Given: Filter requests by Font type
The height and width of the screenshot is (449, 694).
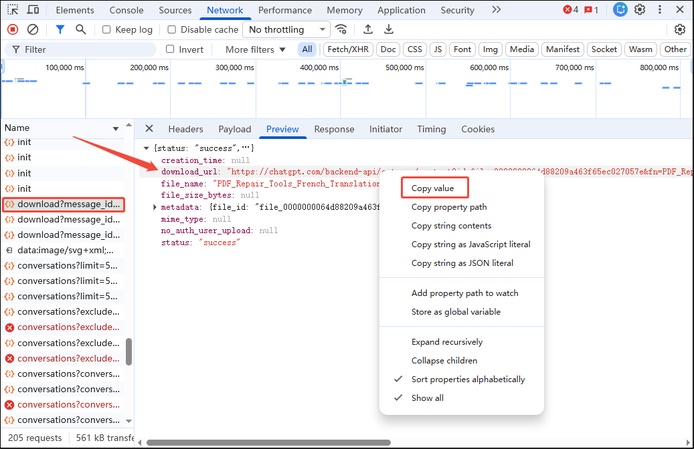Looking at the screenshot, I should (463, 49).
